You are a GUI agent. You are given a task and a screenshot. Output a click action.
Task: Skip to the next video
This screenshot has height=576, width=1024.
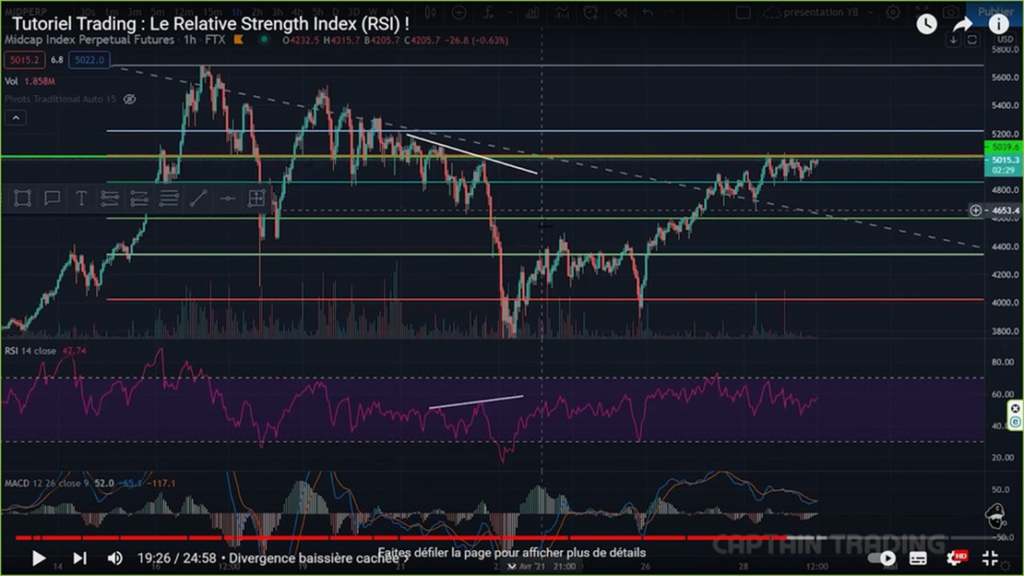coord(80,558)
